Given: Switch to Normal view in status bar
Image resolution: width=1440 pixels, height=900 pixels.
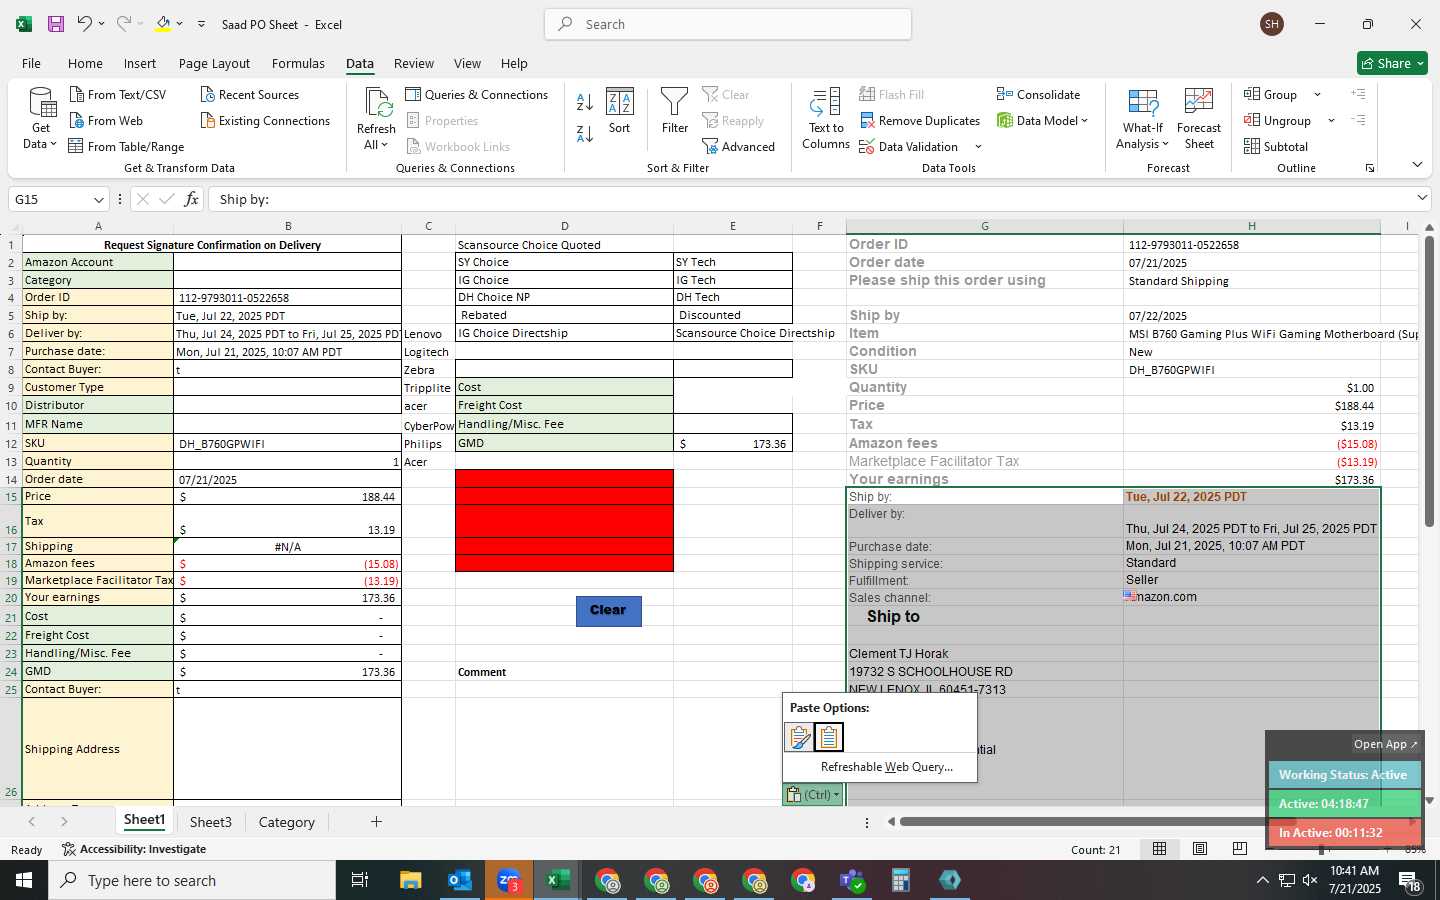Looking at the screenshot, I should pos(1160,849).
